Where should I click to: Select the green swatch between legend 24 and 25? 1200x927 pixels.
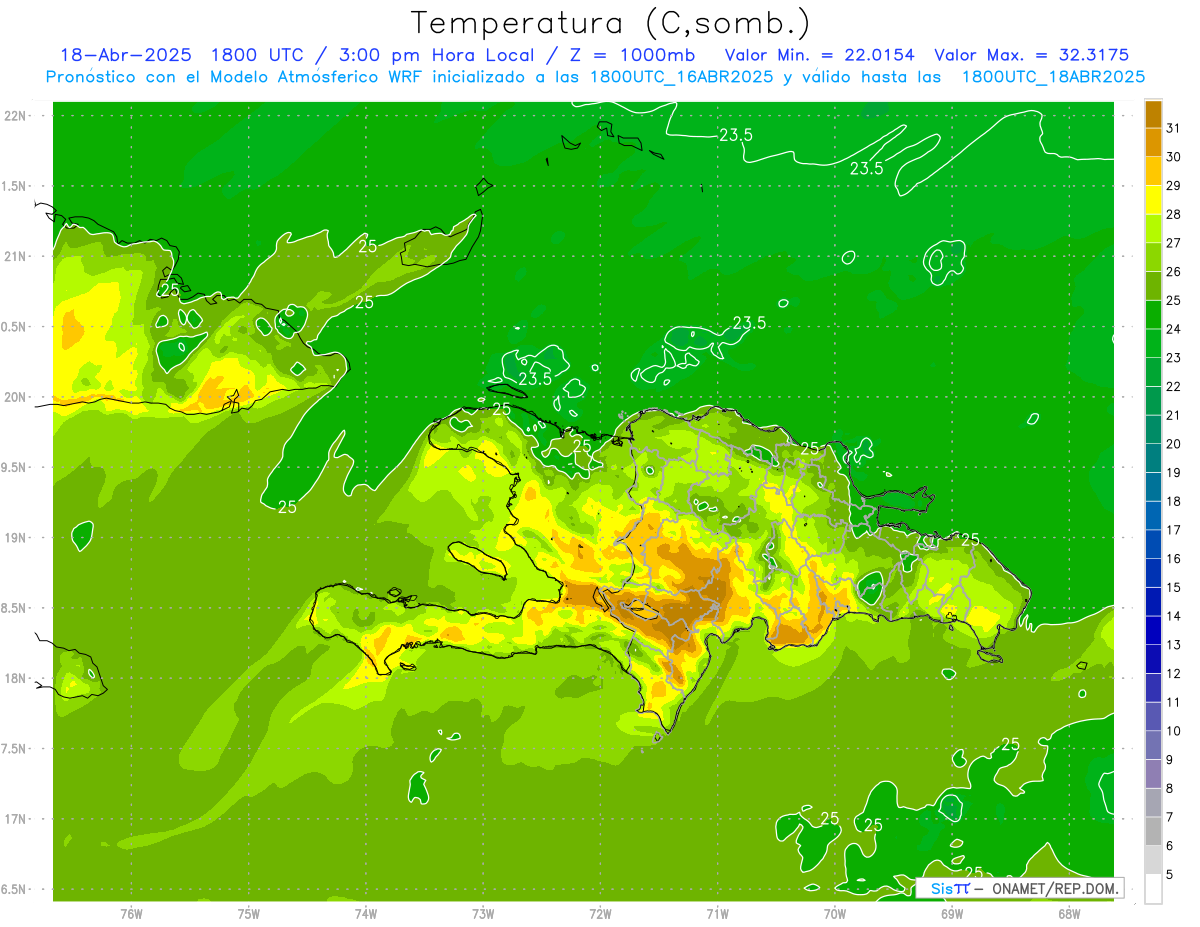point(1153,314)
